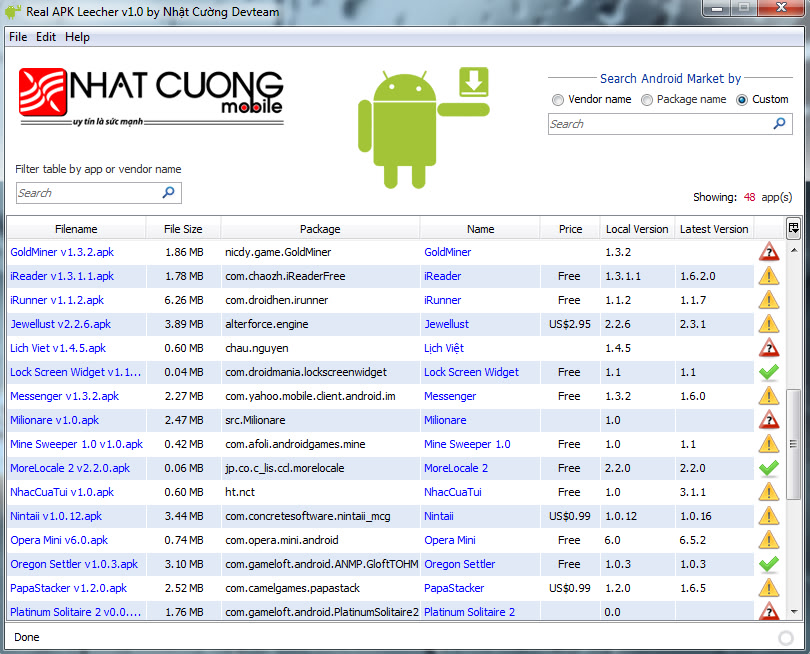Viewport: 810px width, 654px height.
Task: Click the Jewellust app name link
Action: (446, 324)
